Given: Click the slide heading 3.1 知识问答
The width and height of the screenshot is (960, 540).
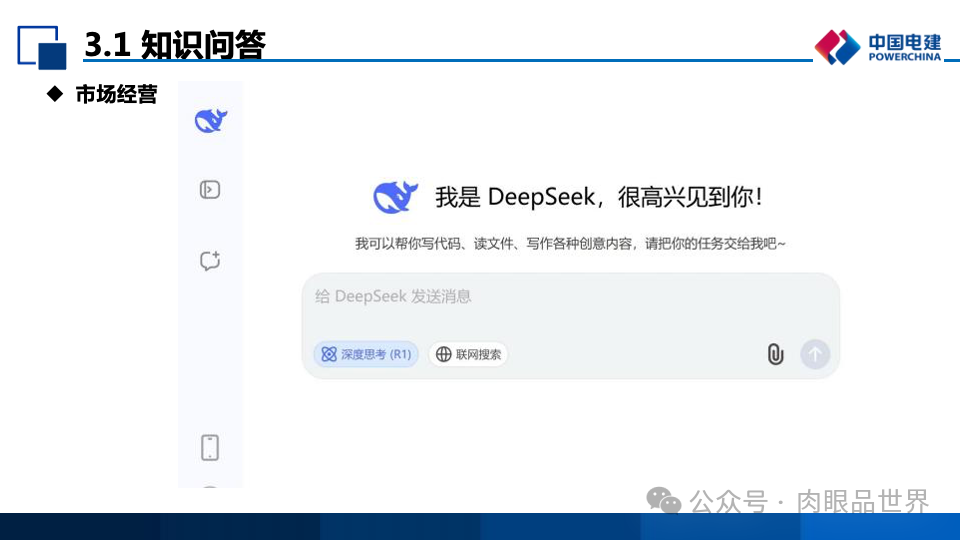Looking at the screenshot, I should pos(175,44).
